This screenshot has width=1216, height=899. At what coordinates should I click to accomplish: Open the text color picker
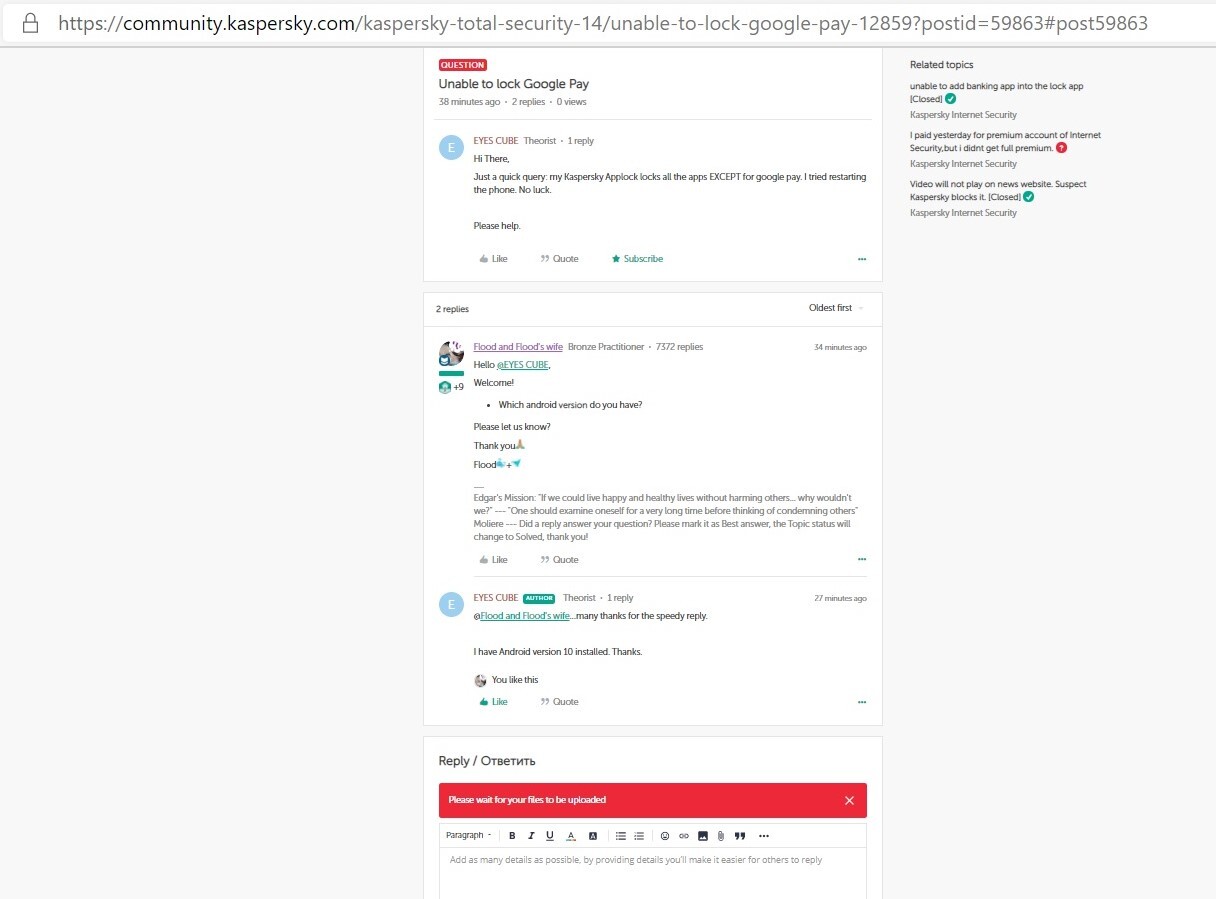[571, 836]
